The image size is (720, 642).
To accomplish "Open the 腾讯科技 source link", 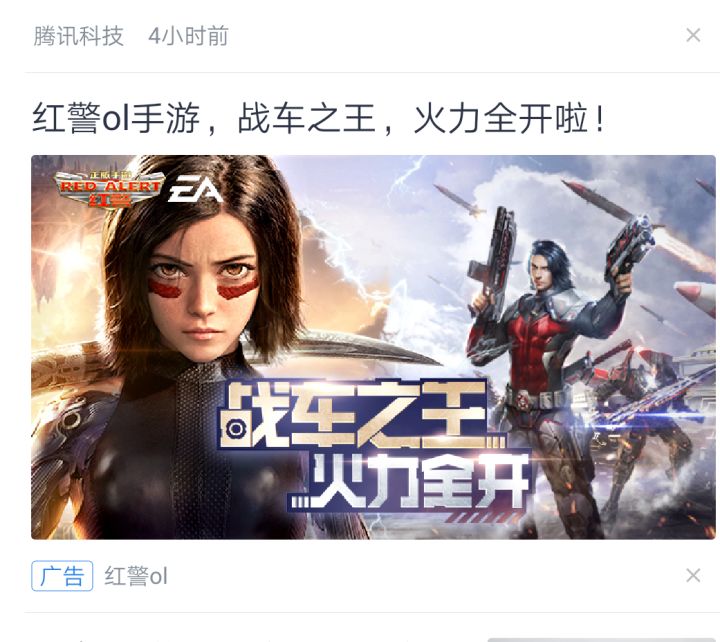I will point(79,36).
